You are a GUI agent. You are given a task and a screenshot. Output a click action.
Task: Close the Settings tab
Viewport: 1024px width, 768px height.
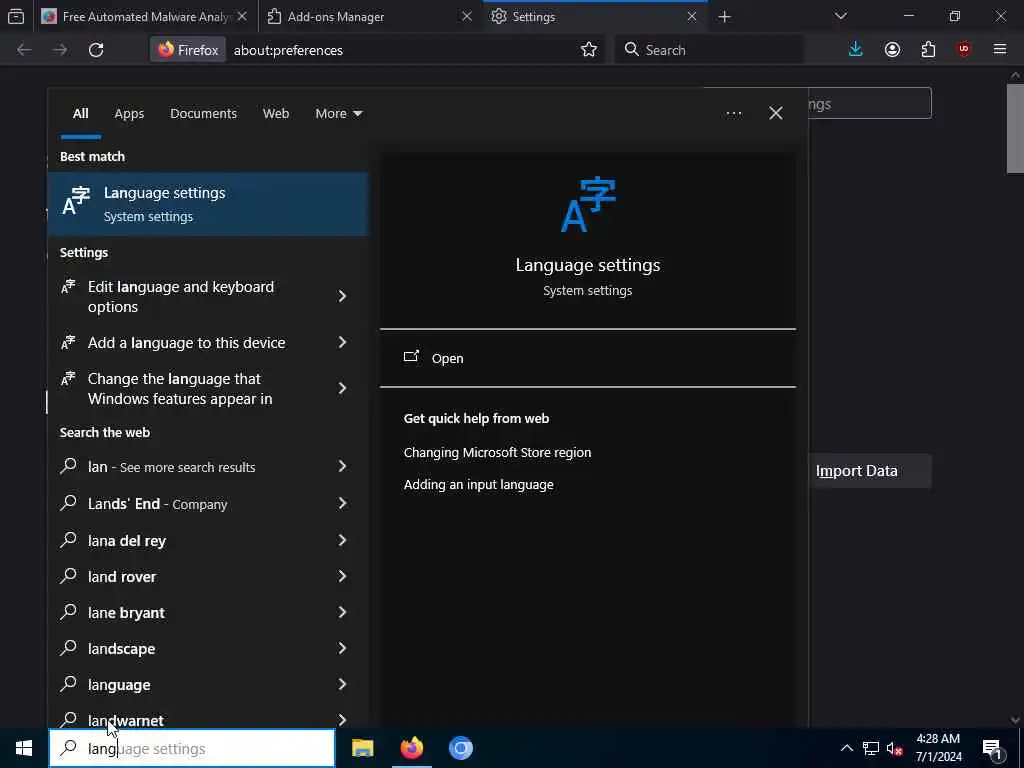click(x=692, y=16)
